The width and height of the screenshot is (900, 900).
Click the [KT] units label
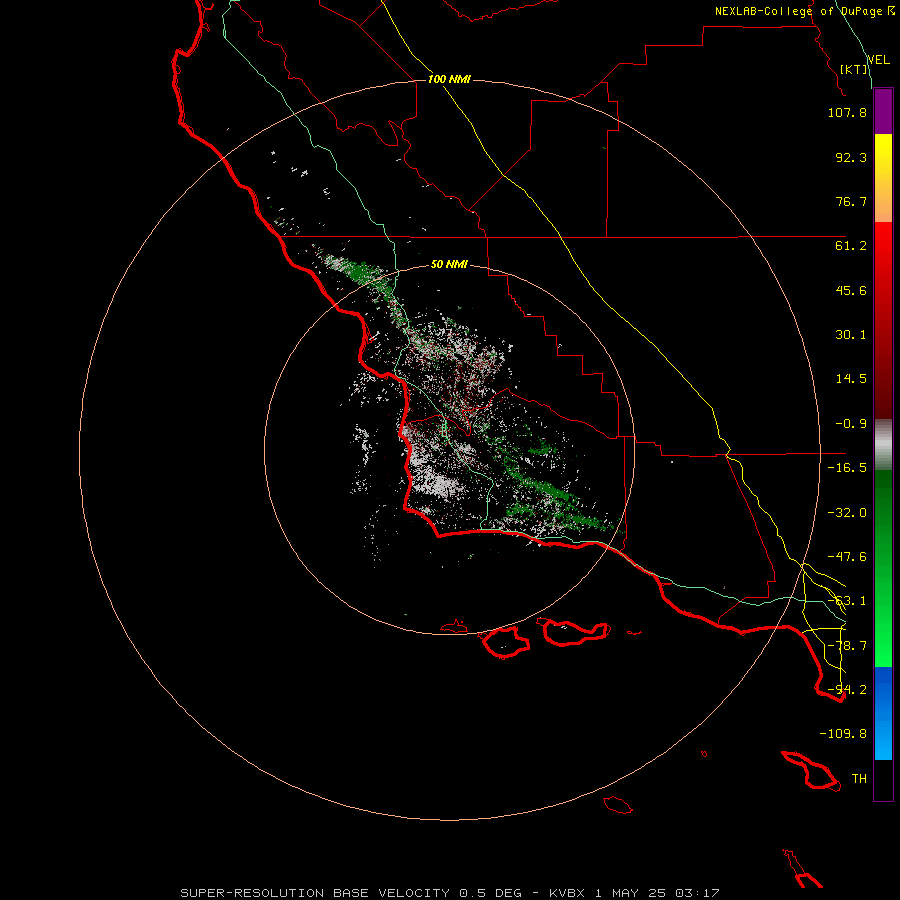click(854, 69)
